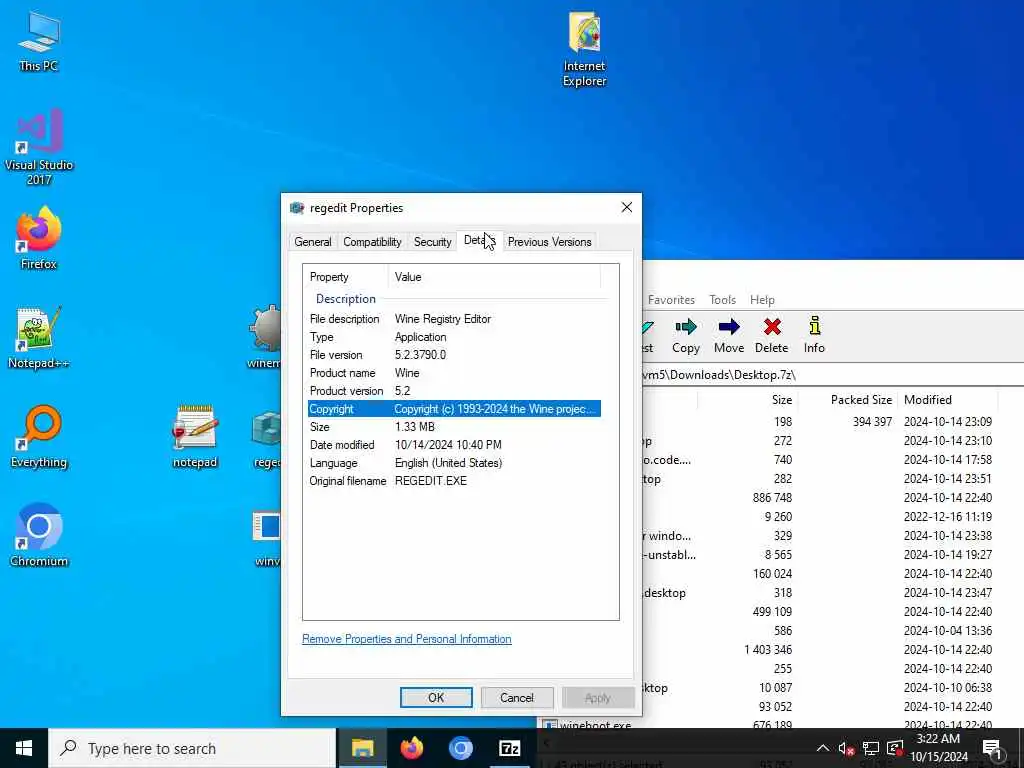Click OK in regedit Properties
1024x768 pixels.
436,697
